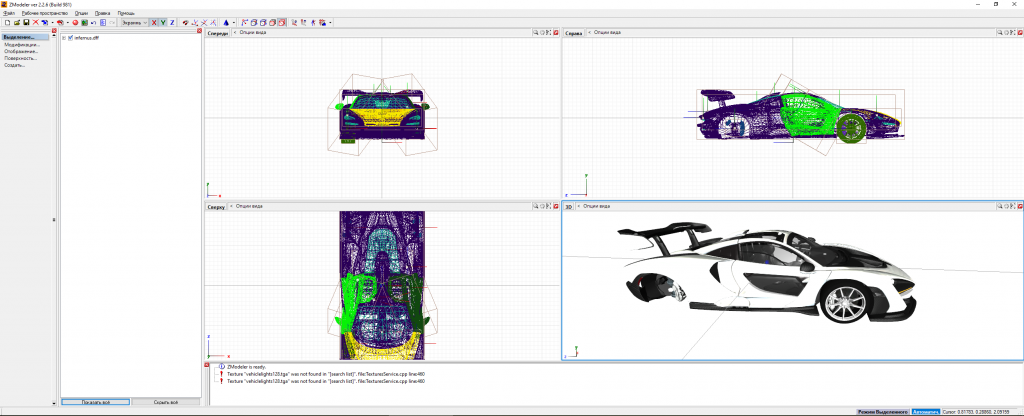
Task: Click the New file icon in toolbar
Action: [x=7, y=22]
